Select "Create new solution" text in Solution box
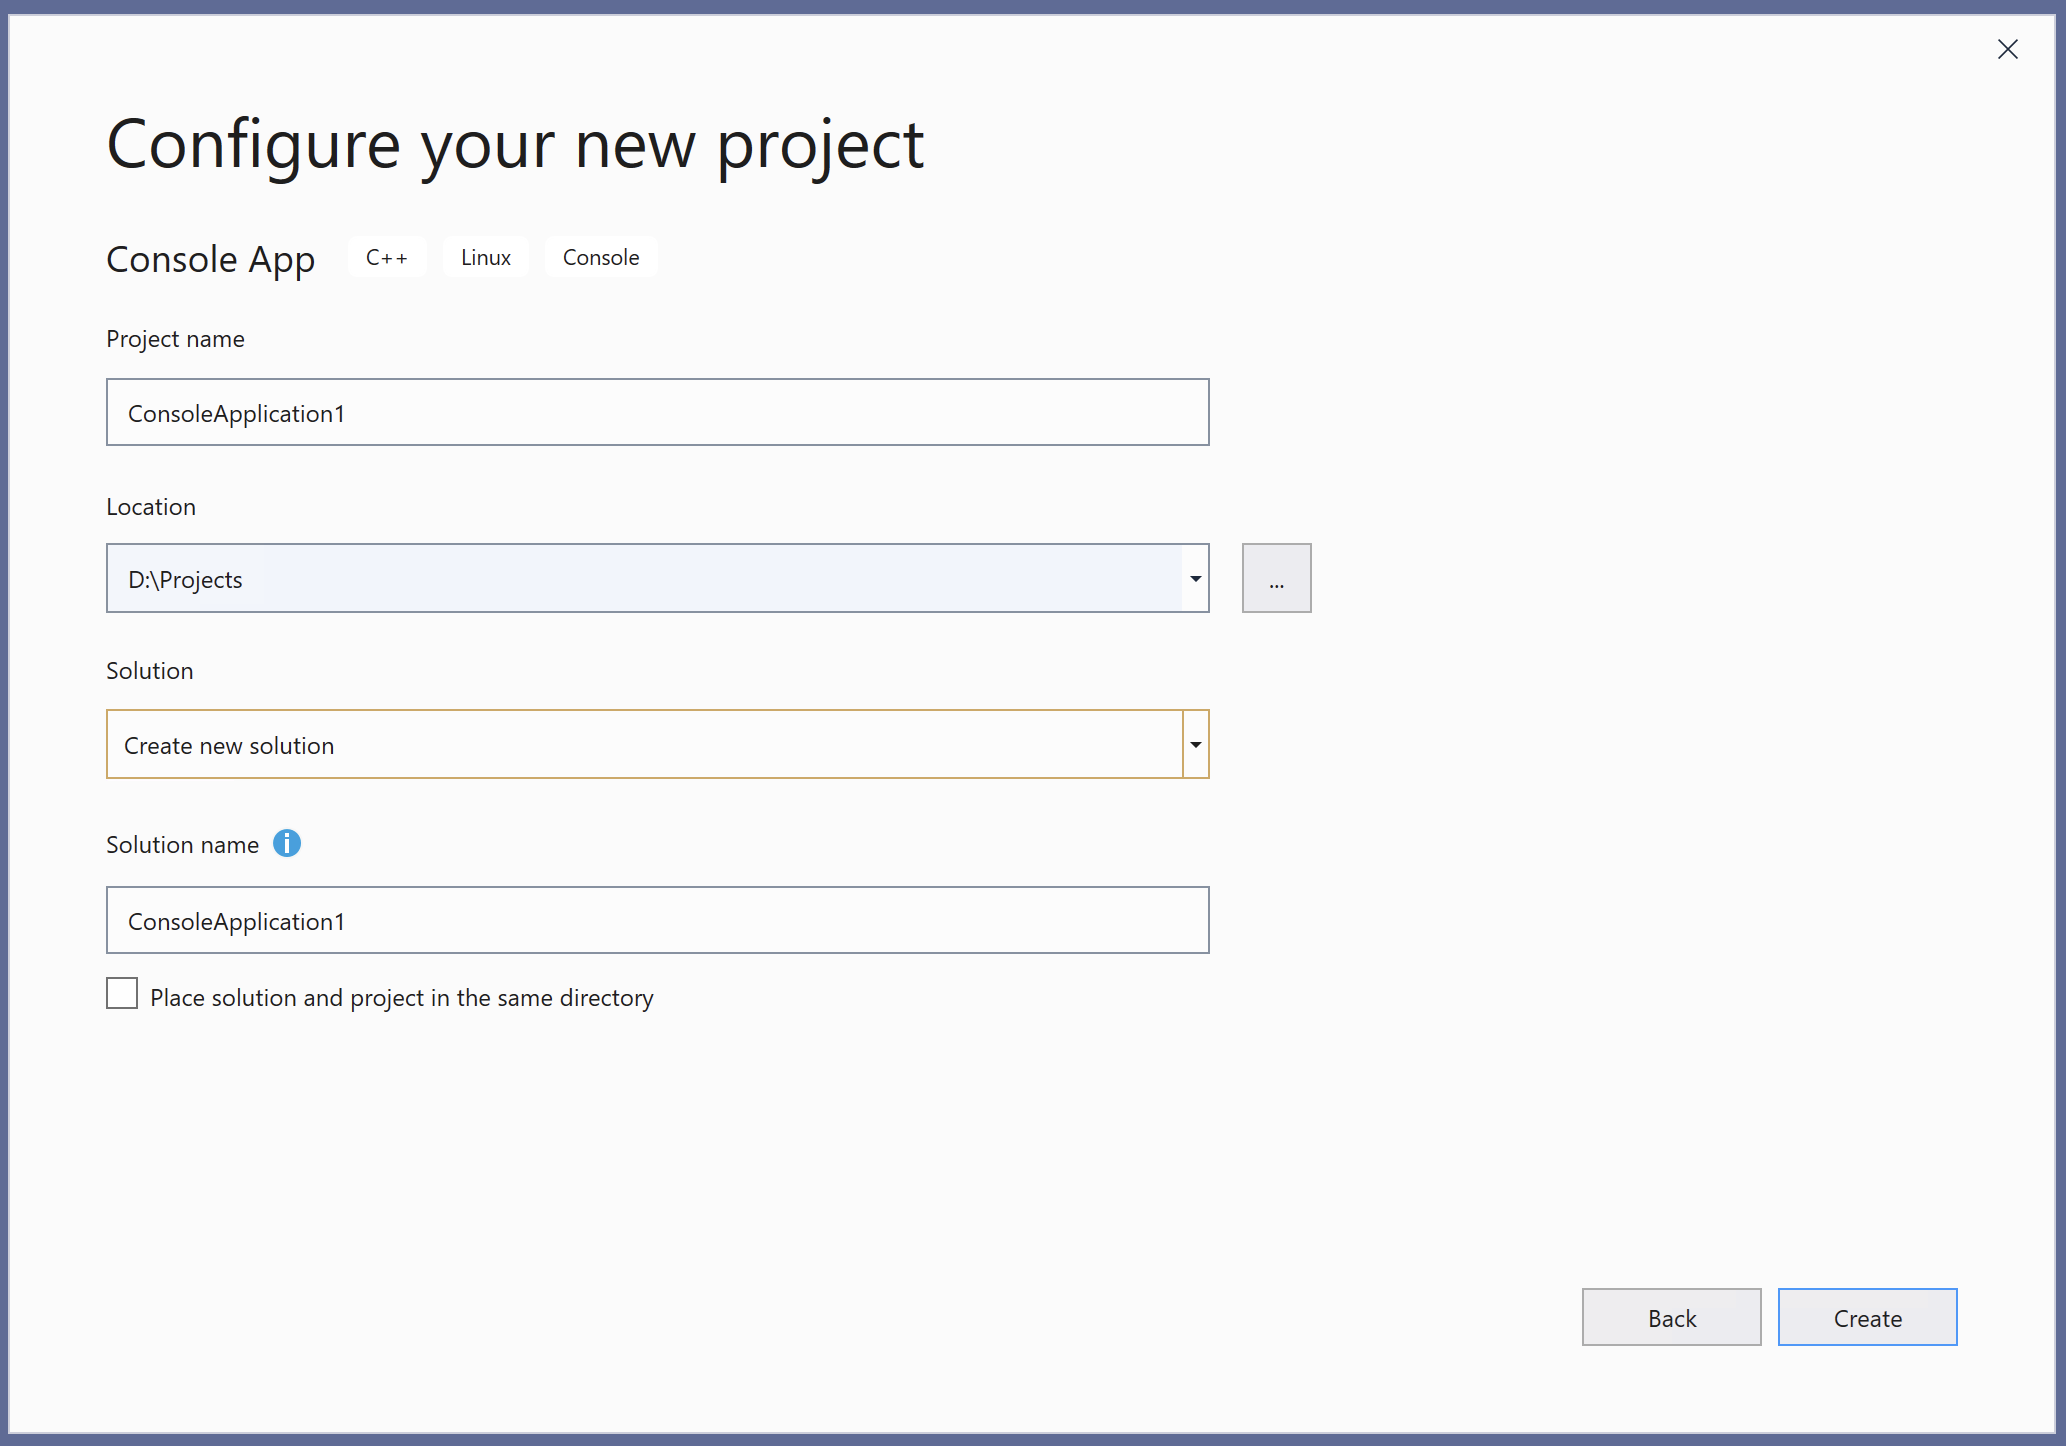Image resolution: width=2066 pixels, height=1446 pixels. click(x=228, y=744)
